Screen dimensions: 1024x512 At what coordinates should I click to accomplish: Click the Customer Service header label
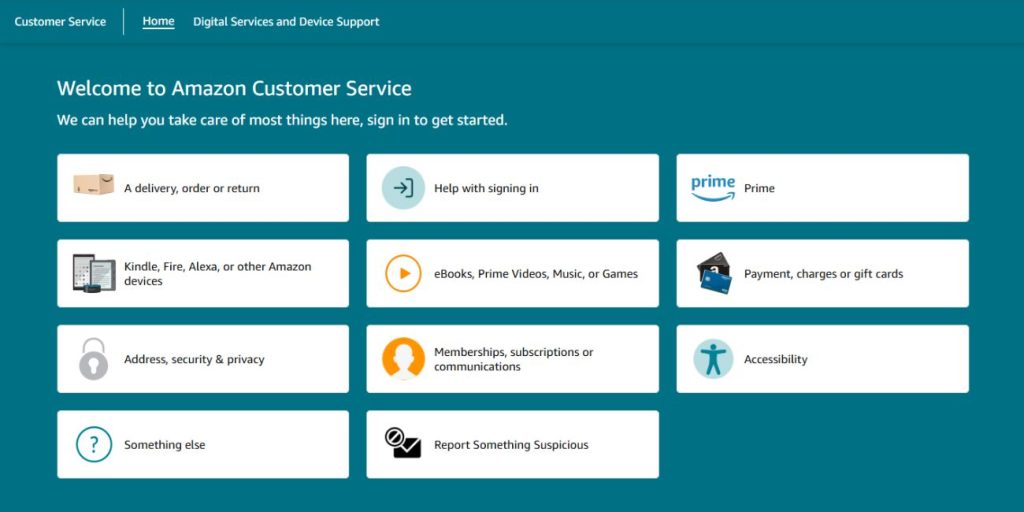tap(60, 22)
